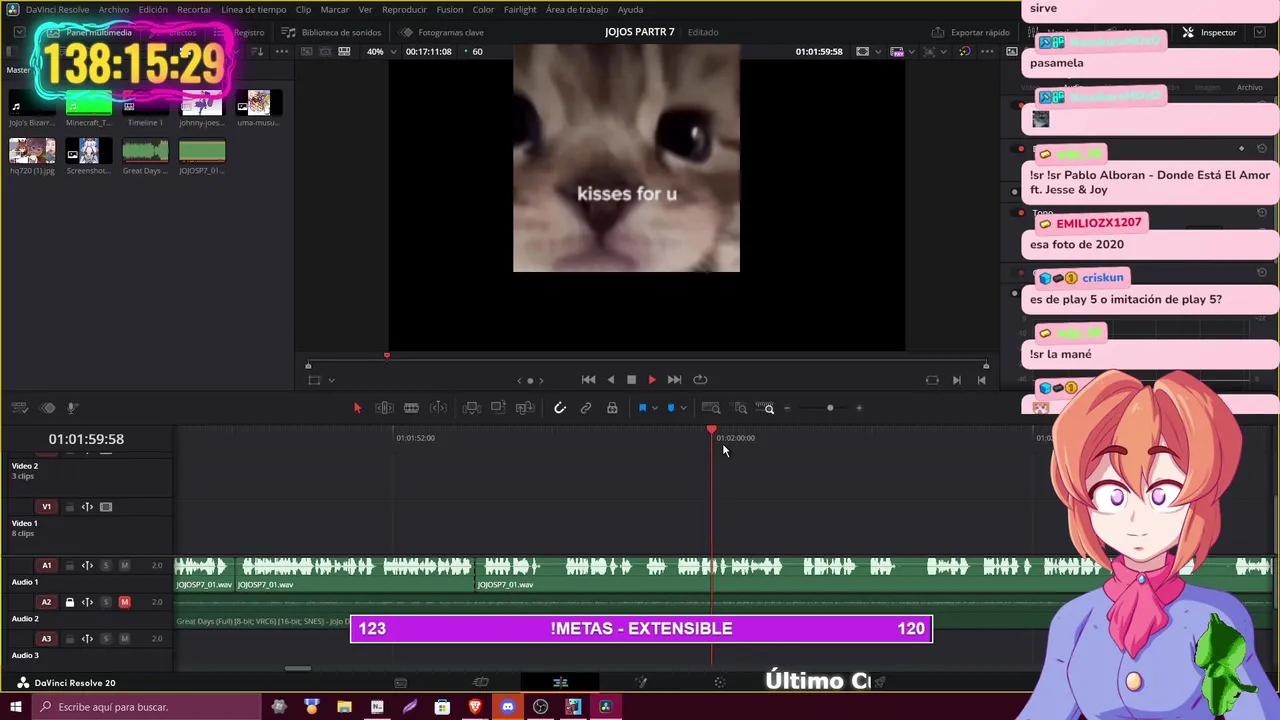Open the Edición menu
This screenshot has width=1280, height=720.
point(153,9)
